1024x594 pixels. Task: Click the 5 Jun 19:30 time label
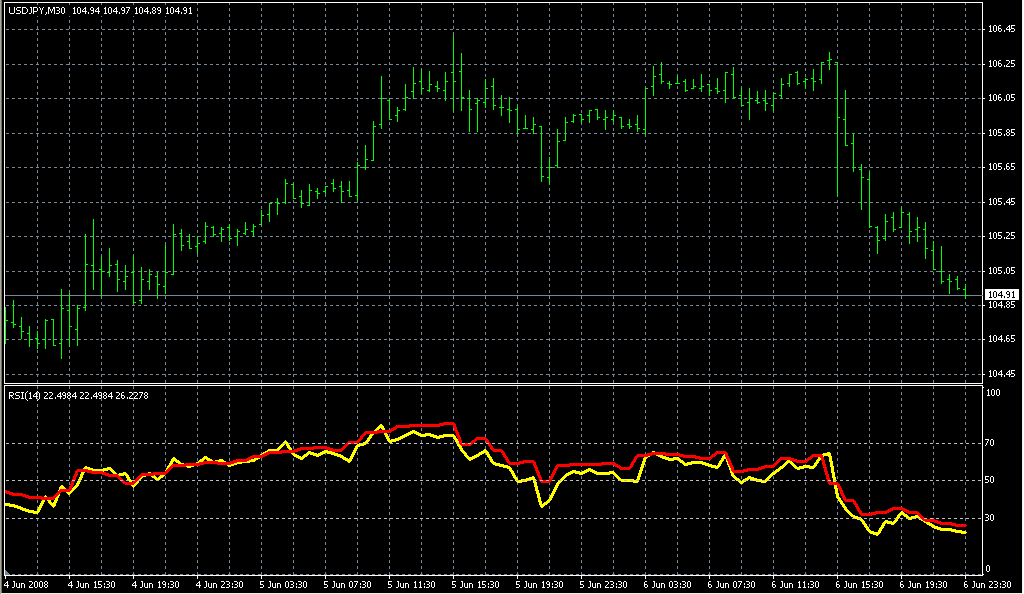click(x=540, y=585)
